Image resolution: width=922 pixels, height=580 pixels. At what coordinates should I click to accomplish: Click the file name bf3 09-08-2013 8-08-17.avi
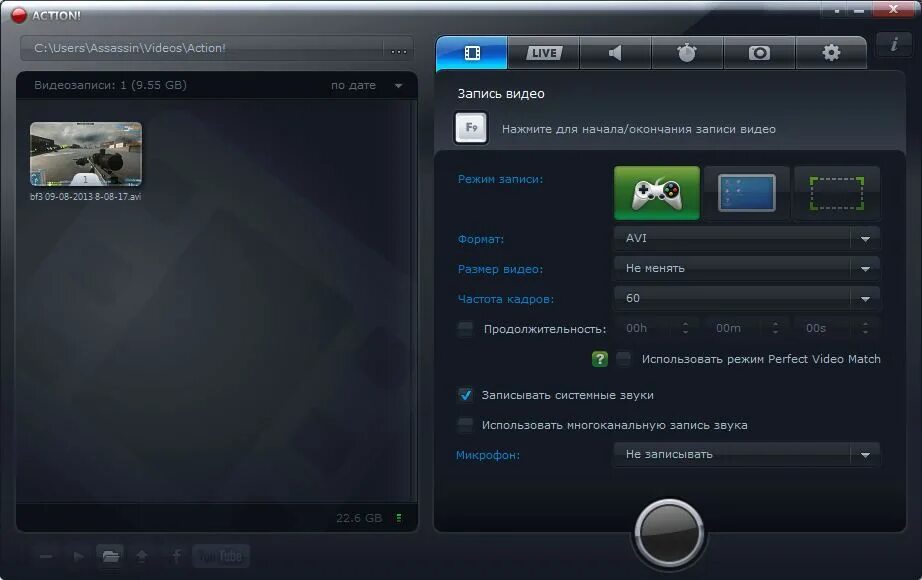click(86, 196)
